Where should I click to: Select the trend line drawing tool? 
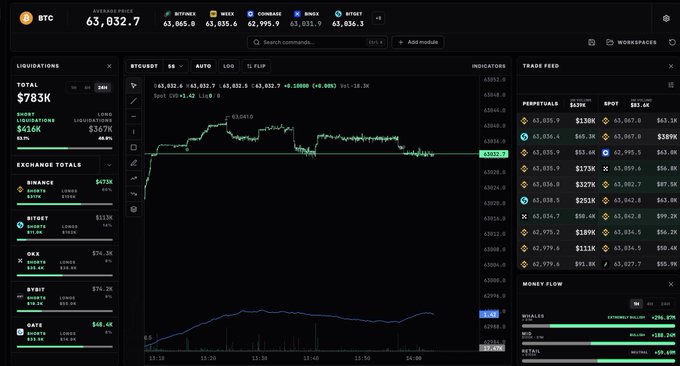[134, 101]
